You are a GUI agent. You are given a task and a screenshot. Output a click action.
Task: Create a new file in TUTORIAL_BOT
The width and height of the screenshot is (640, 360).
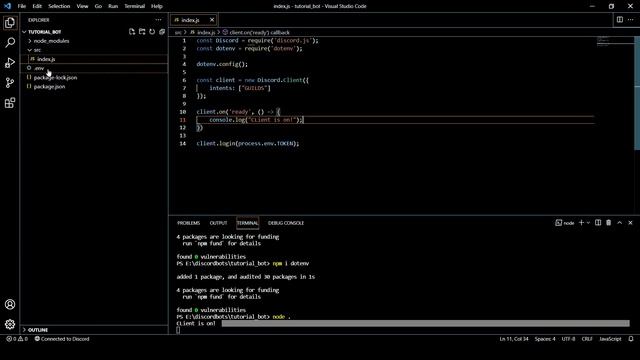point(131,32)
